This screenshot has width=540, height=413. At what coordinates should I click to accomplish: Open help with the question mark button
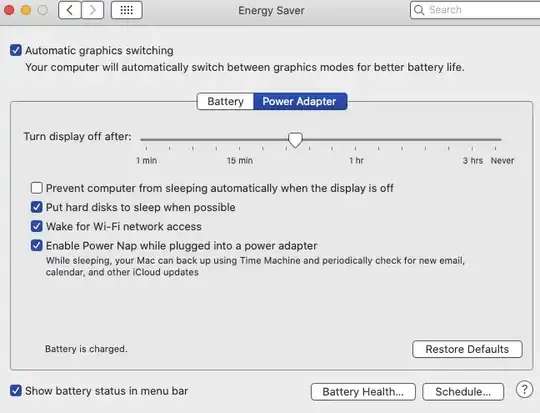(x=524, y=390)
